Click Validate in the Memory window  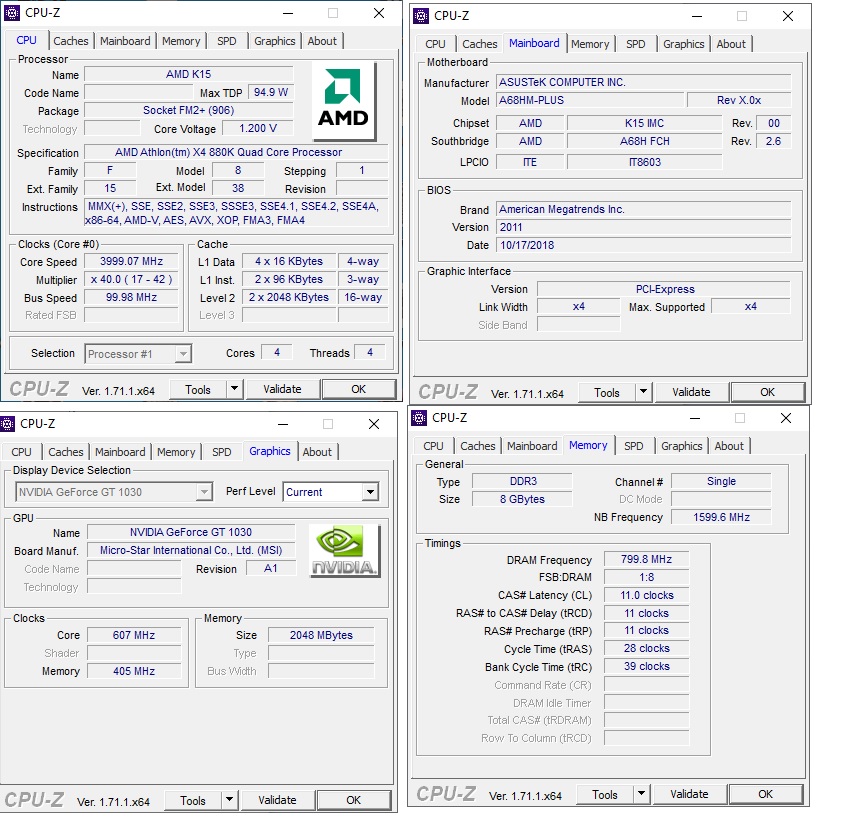[x=689, y=794]
